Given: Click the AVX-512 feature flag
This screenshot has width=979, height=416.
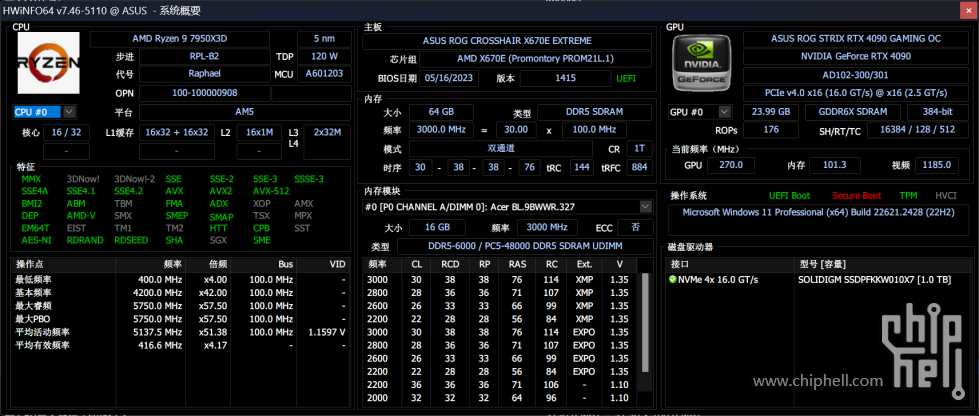Looking at the screenshot, I should (271, 191).
